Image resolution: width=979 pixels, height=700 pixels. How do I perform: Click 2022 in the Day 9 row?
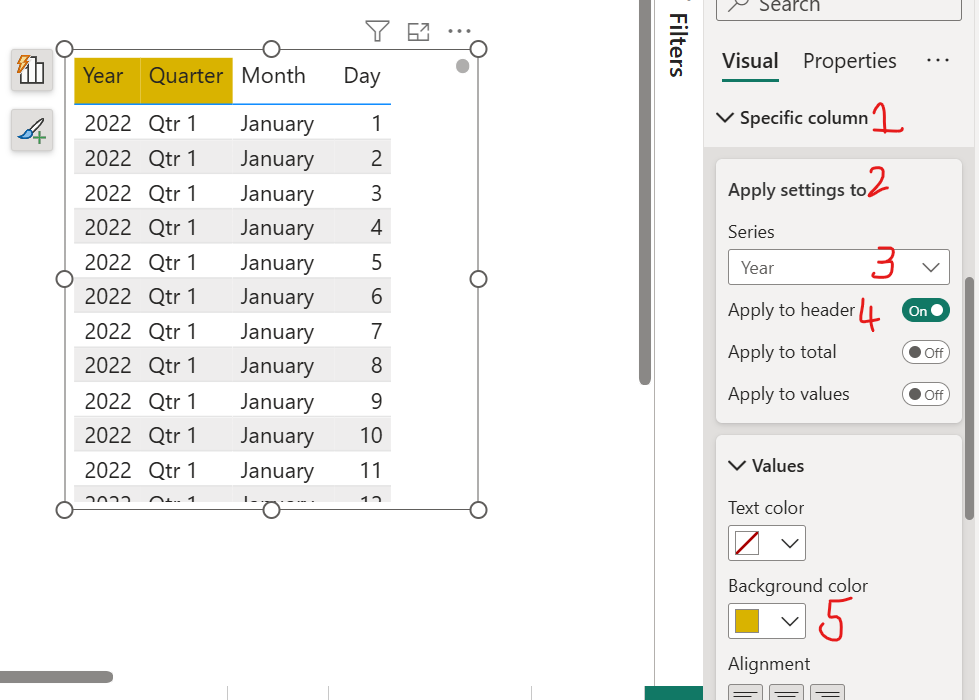pyautogui.click(x=108, y=401)
